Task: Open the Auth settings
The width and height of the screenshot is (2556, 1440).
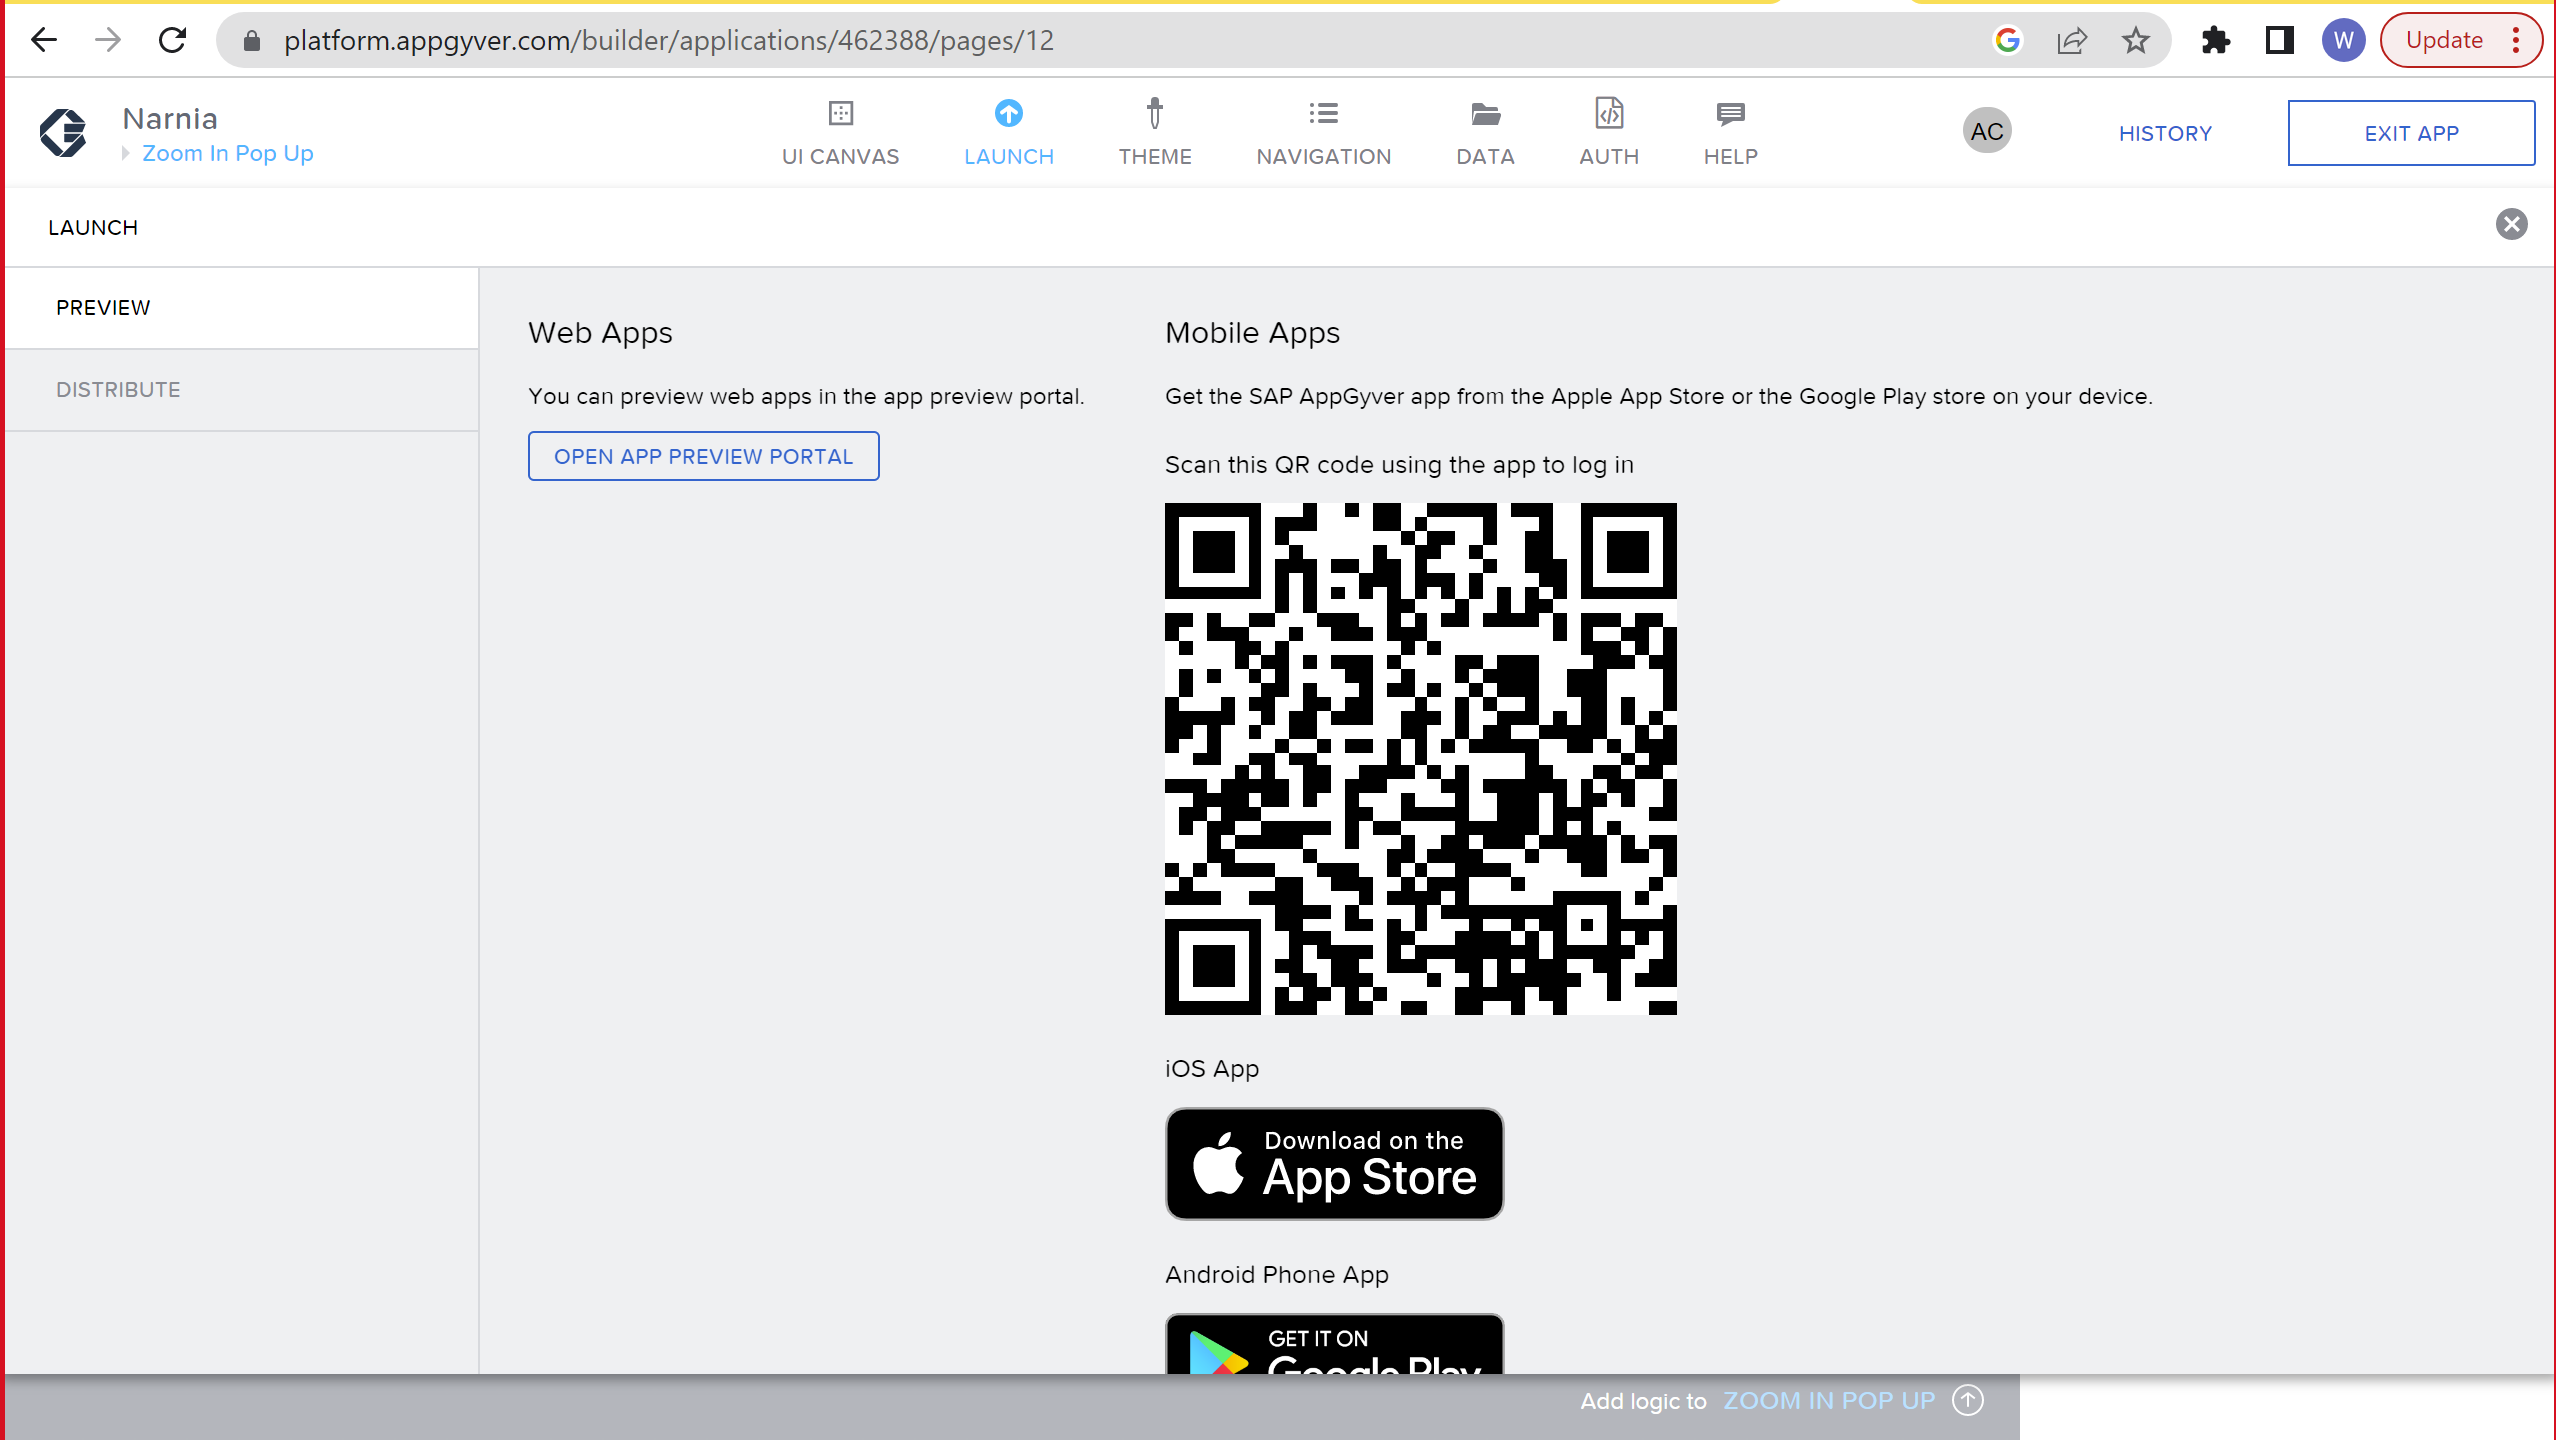Action: (x=1608, y=132)
